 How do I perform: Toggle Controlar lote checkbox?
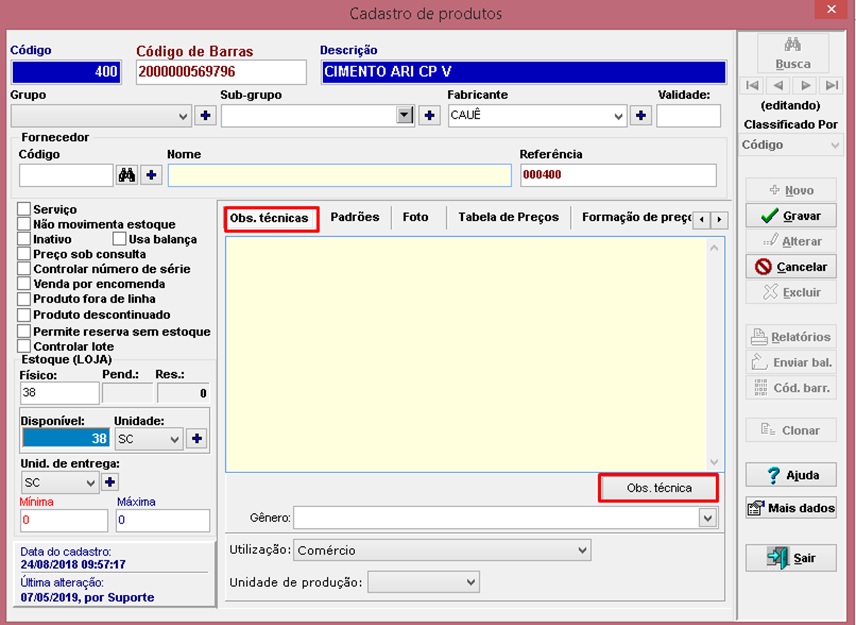point(23,346)
